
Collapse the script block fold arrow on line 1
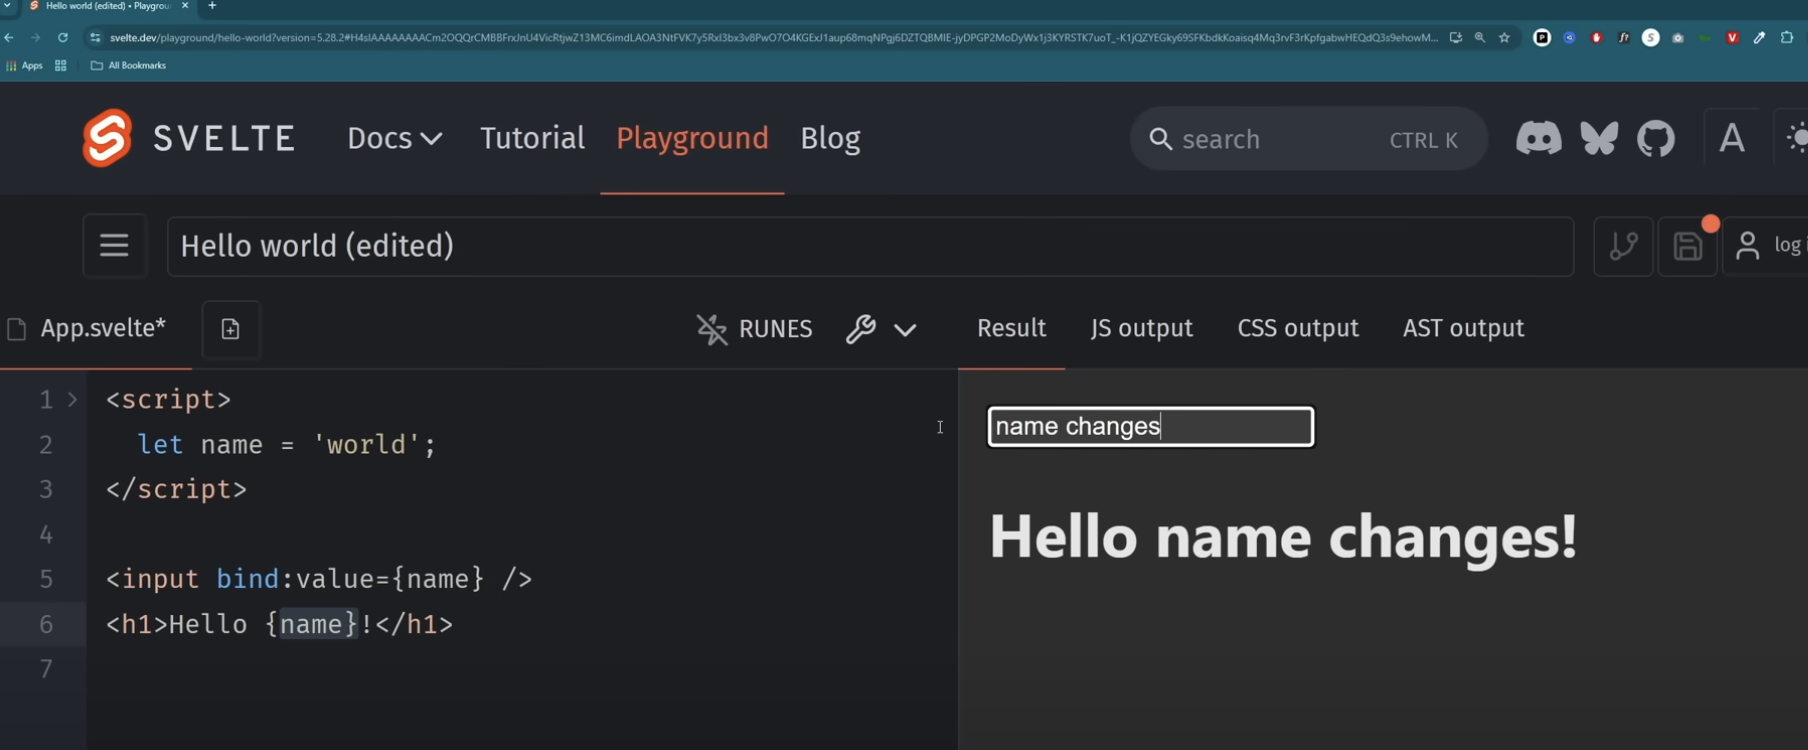[x=72, y=400]
